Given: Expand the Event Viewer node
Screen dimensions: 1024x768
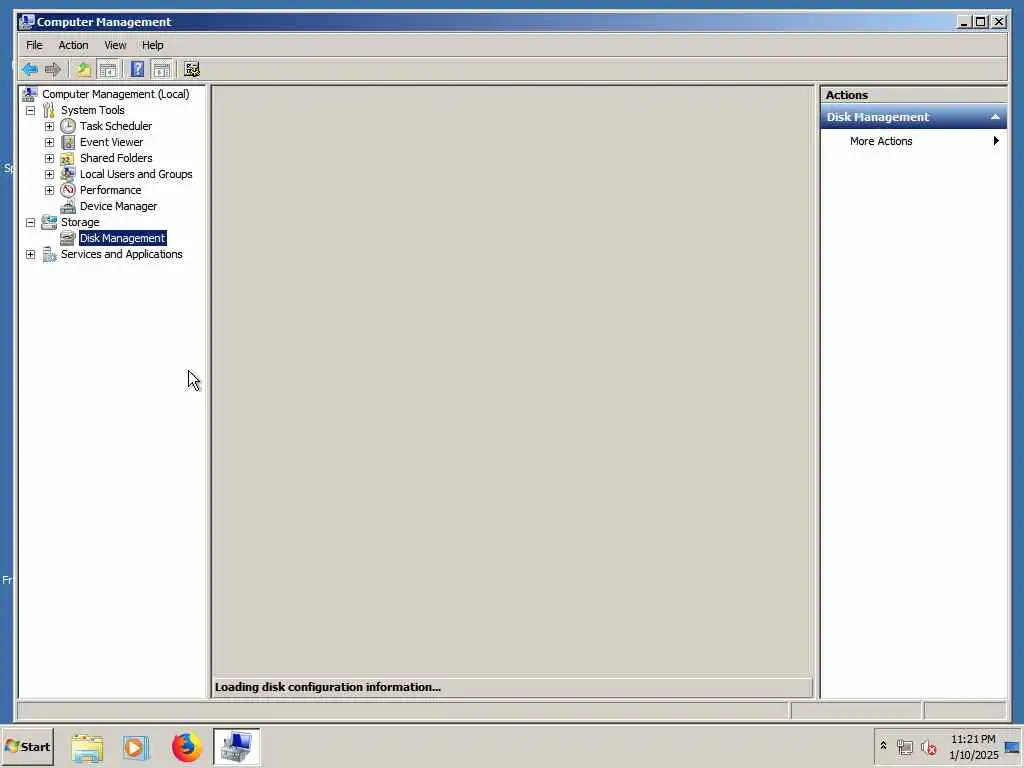Looking at the screenshot, I should (50, 142).
